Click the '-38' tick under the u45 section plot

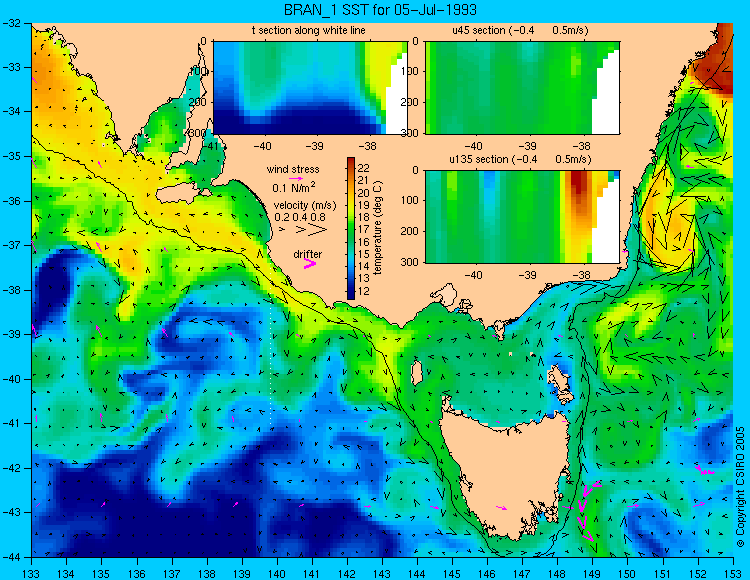(x=582, y=146)
